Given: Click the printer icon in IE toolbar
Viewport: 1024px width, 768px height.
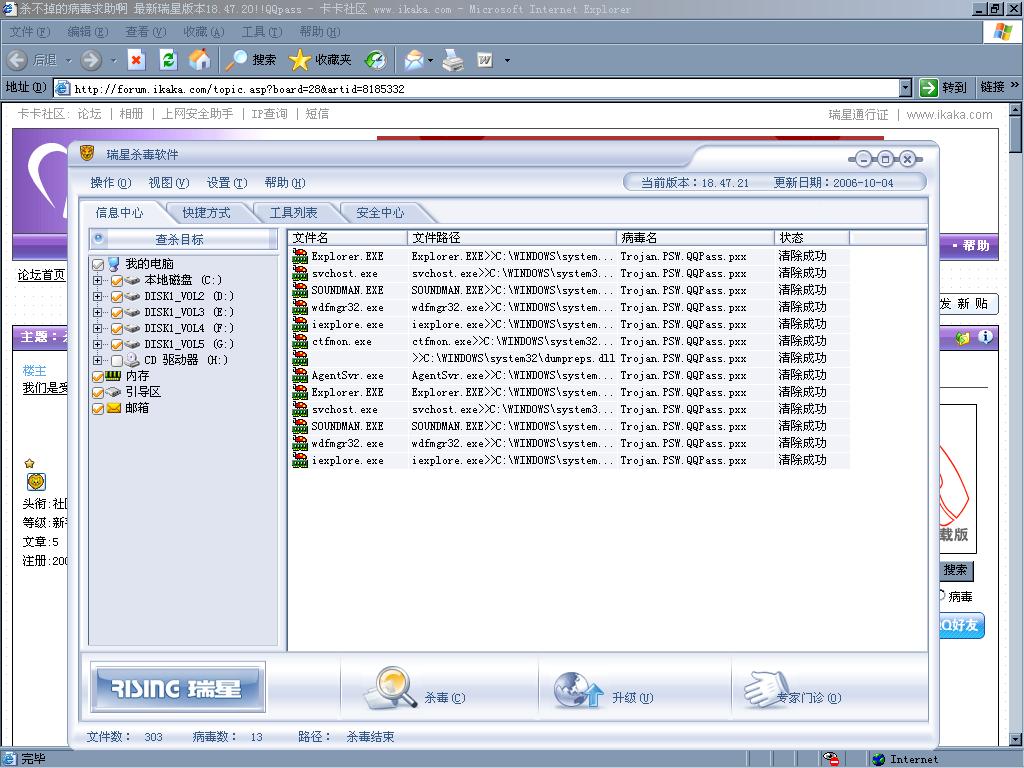Looking at the screenshot, I should pos(453,60).
